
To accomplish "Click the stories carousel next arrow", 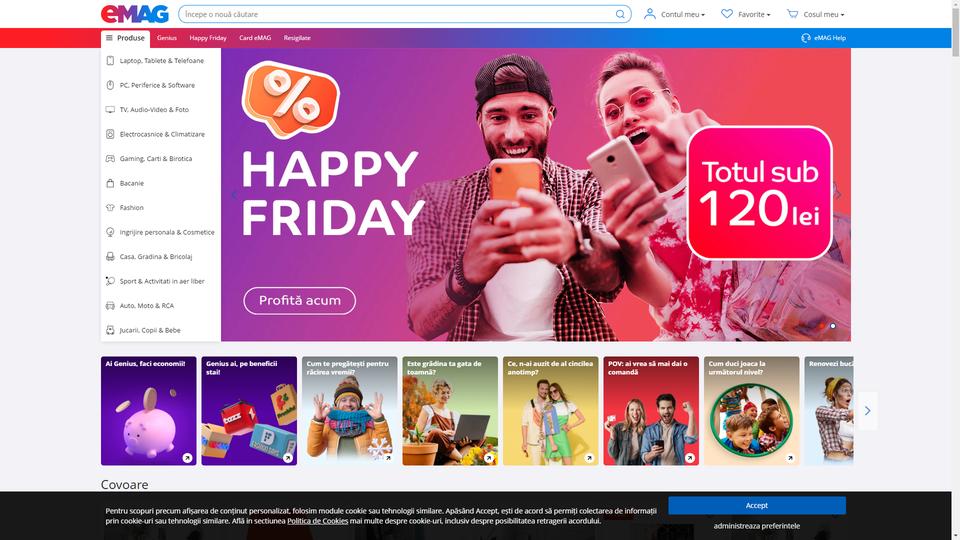I will [x=867, y=411].
